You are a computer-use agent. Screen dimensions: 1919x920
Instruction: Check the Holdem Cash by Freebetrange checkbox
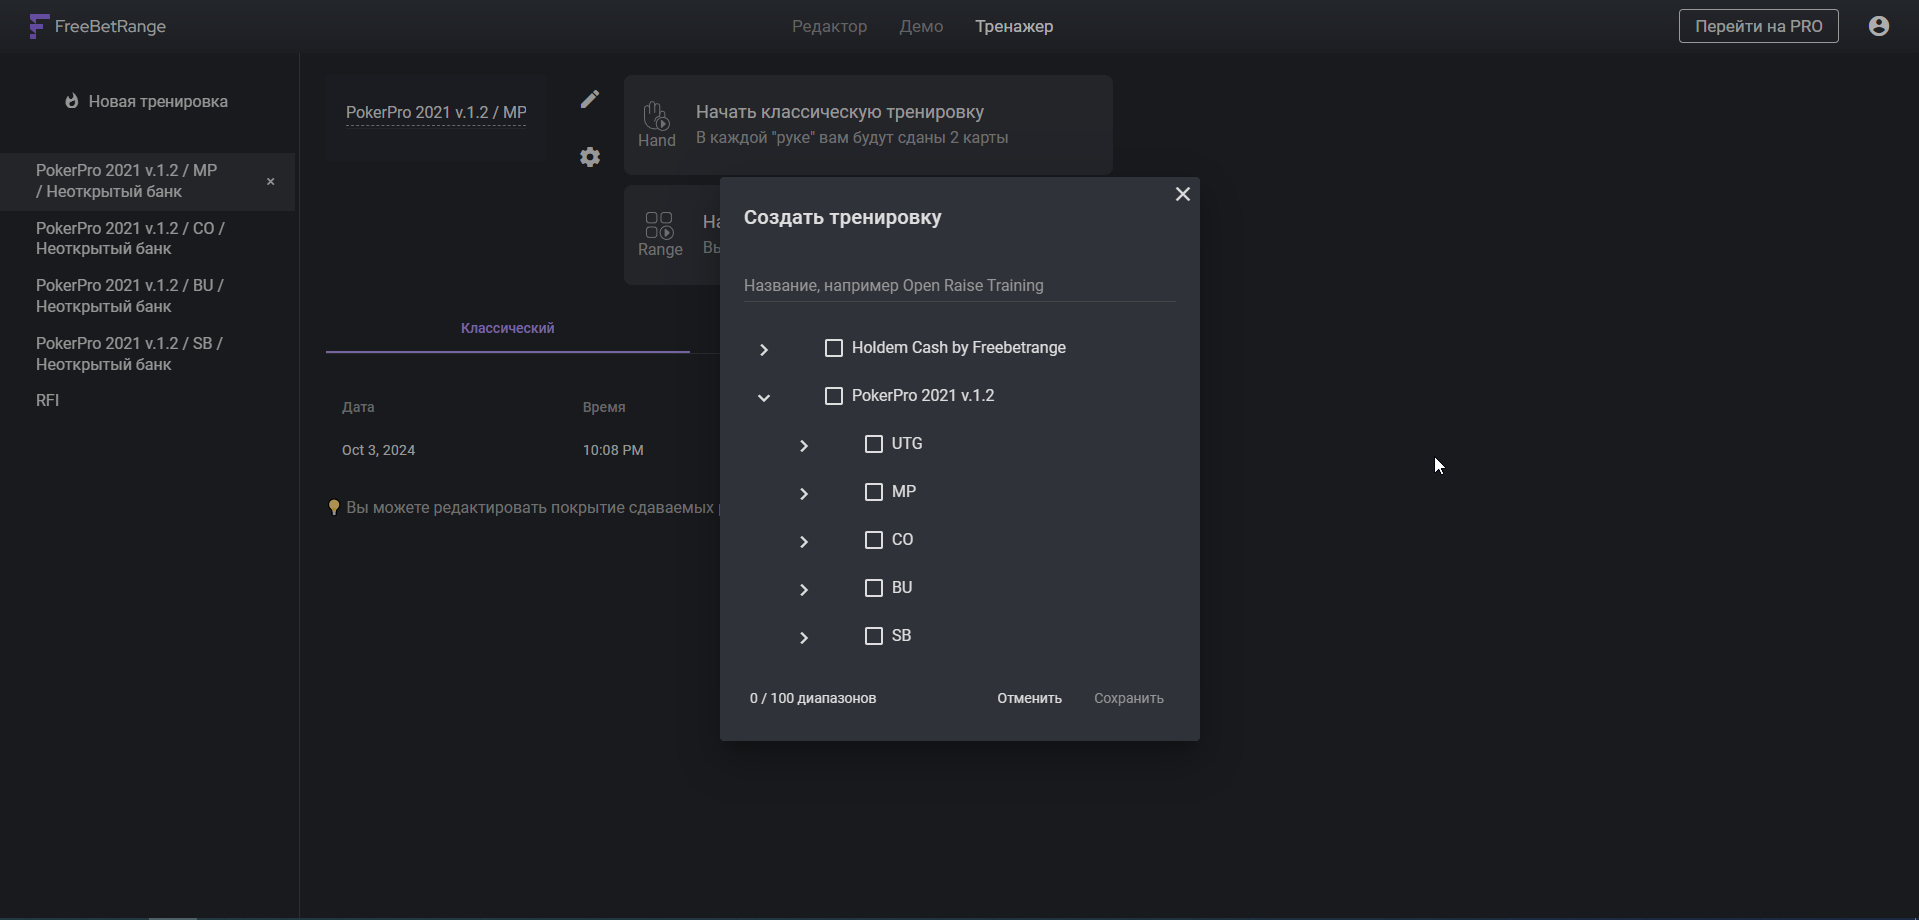(x=834, y=348)
